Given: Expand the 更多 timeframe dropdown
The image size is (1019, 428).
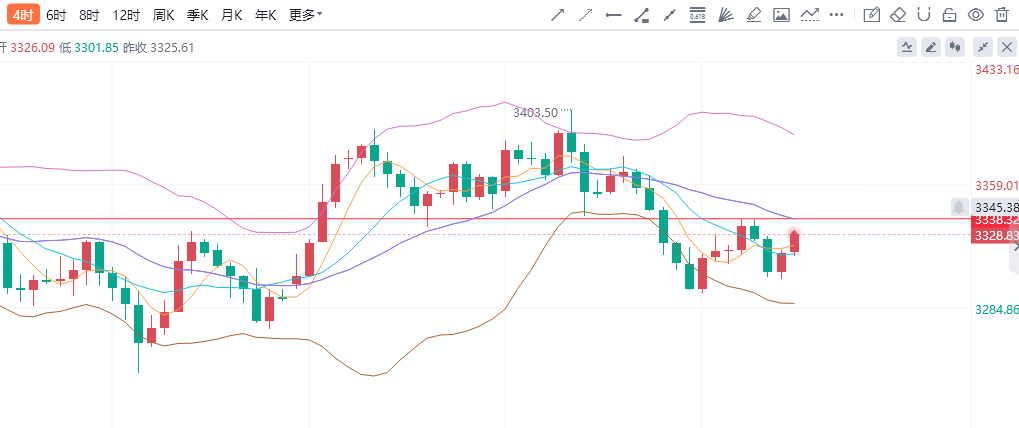Looking at the screenshot, I should point(305,16).
